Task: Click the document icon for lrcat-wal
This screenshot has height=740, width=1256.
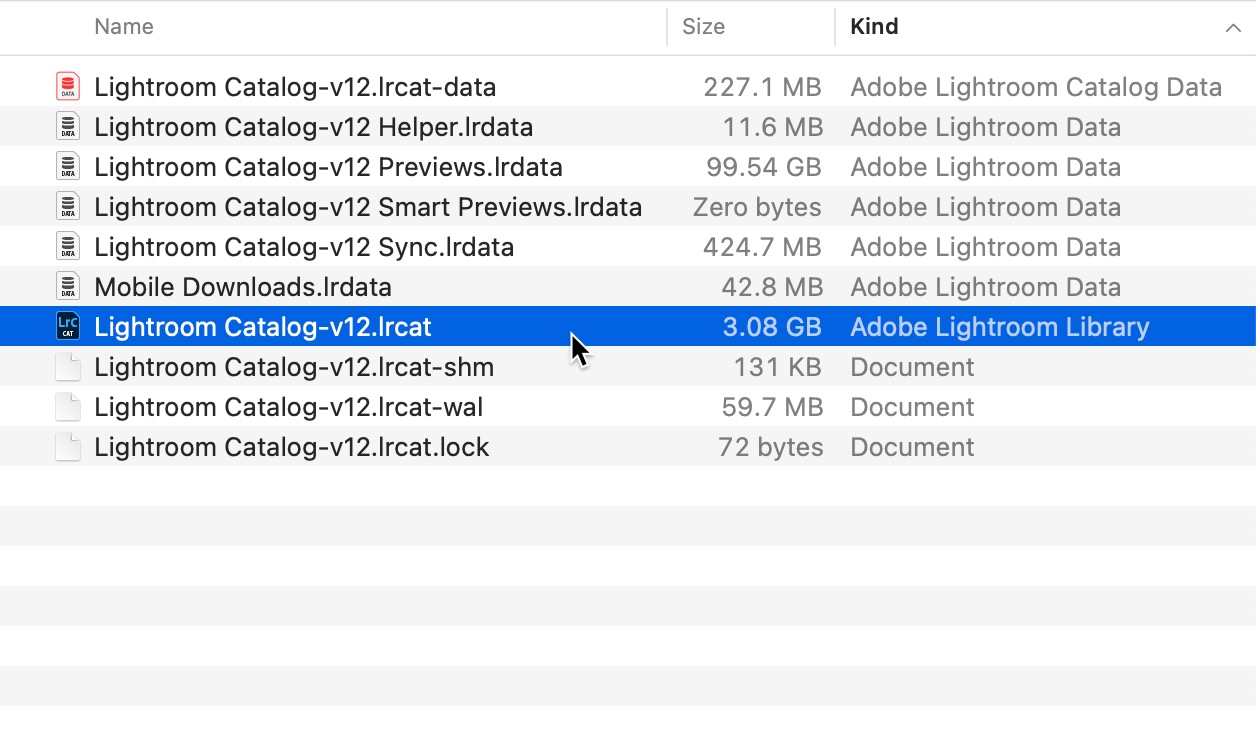Action: tap(67, 406)
